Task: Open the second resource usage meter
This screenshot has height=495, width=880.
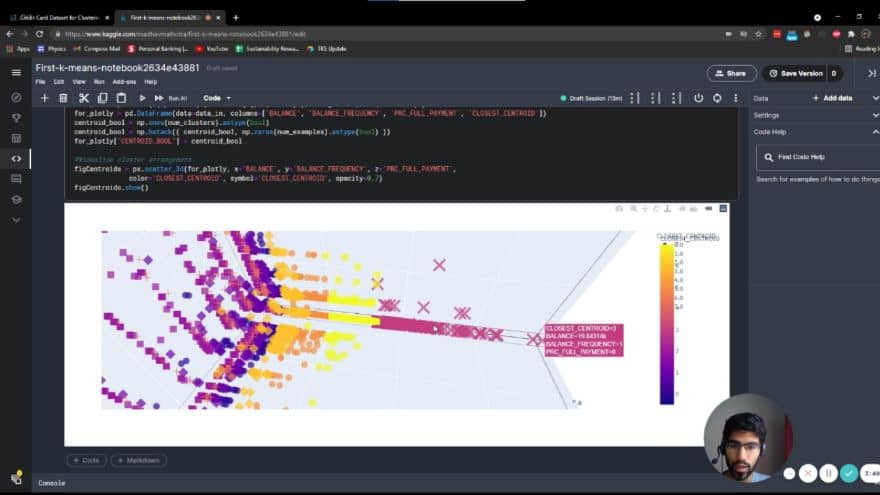Action: 655,98
